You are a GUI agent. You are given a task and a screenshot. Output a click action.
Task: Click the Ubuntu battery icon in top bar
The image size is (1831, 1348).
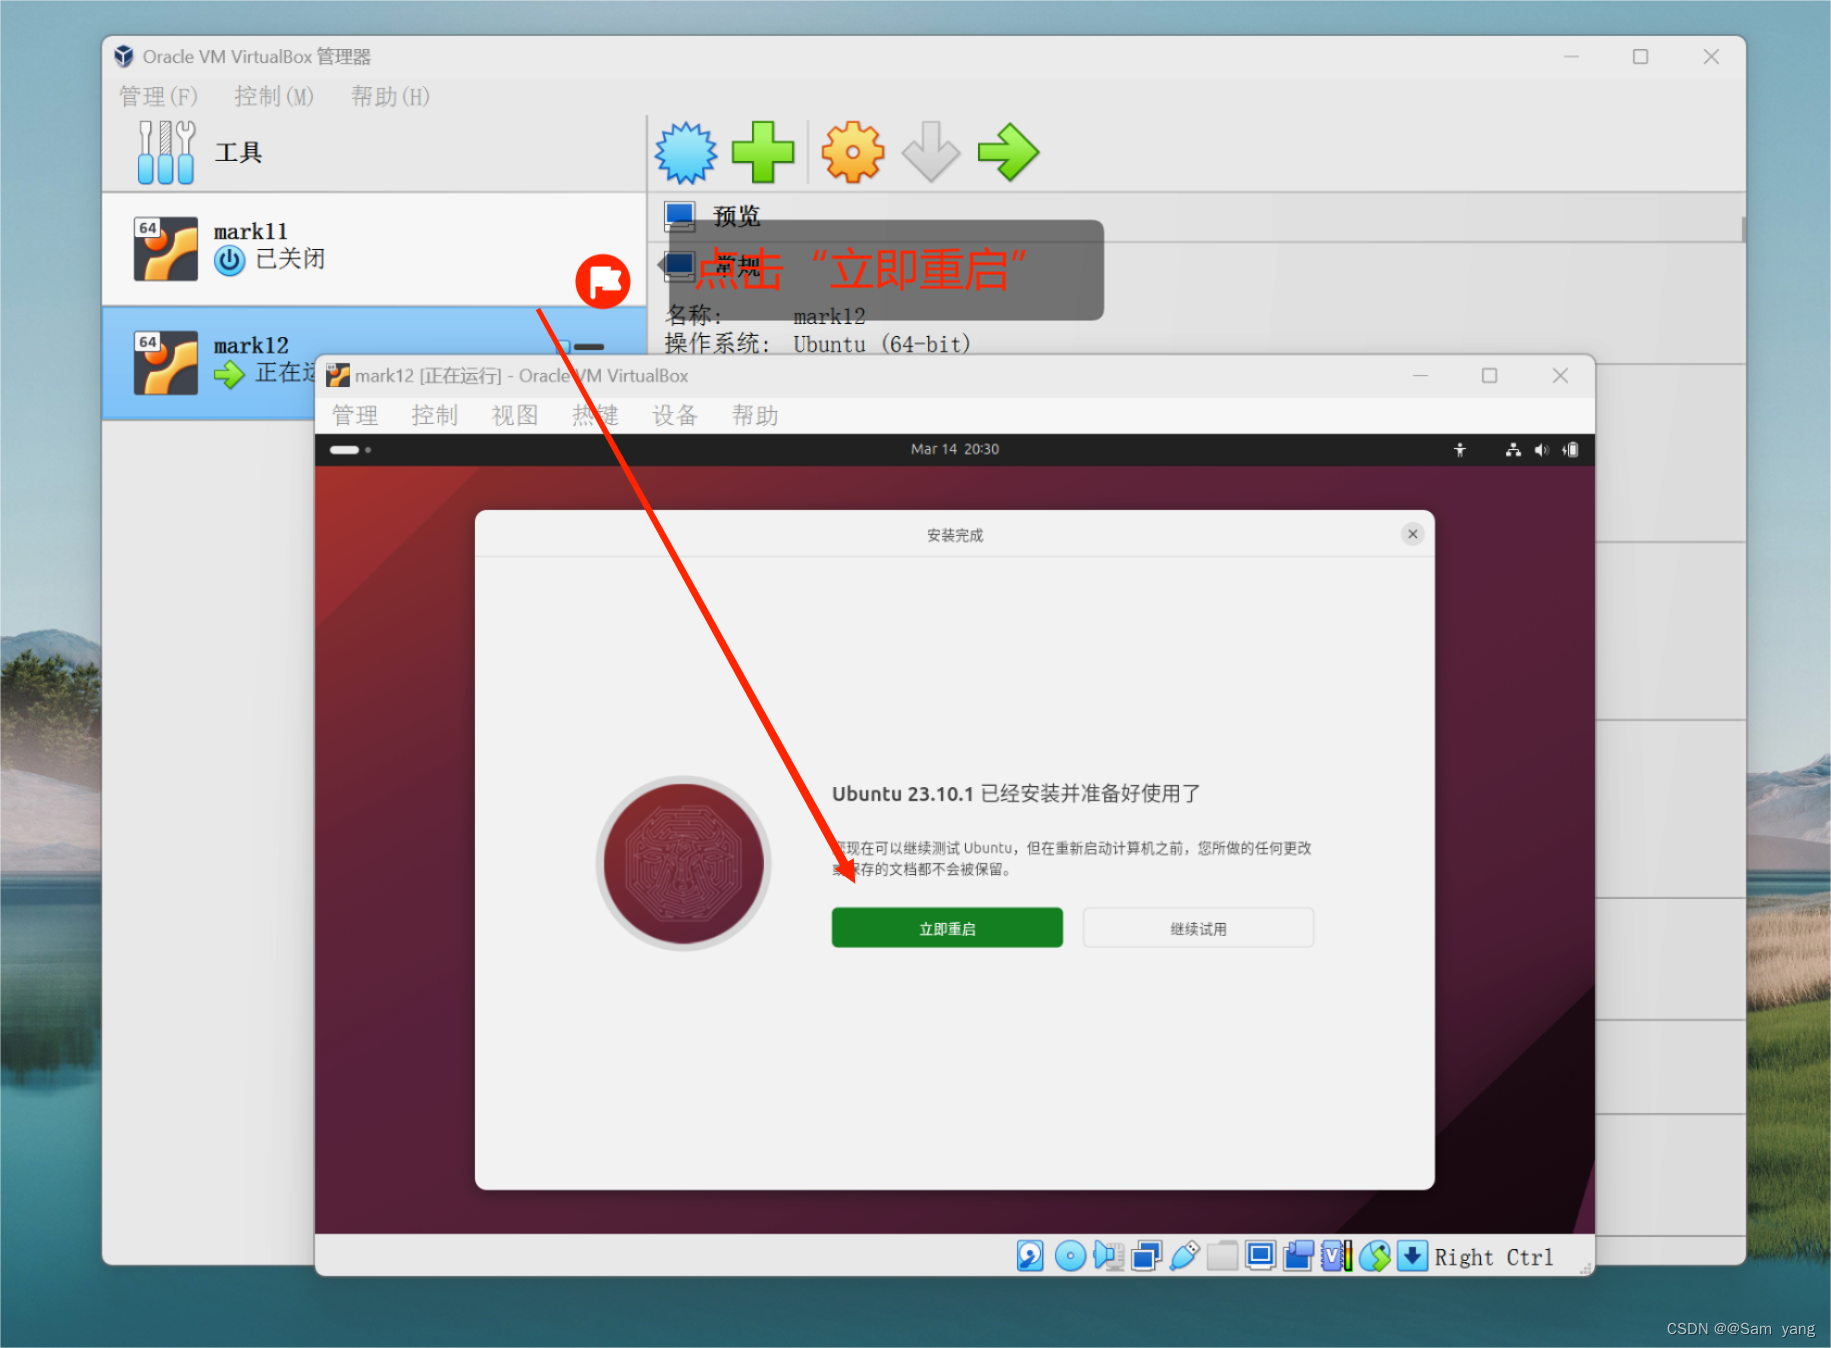(1570, 449)
